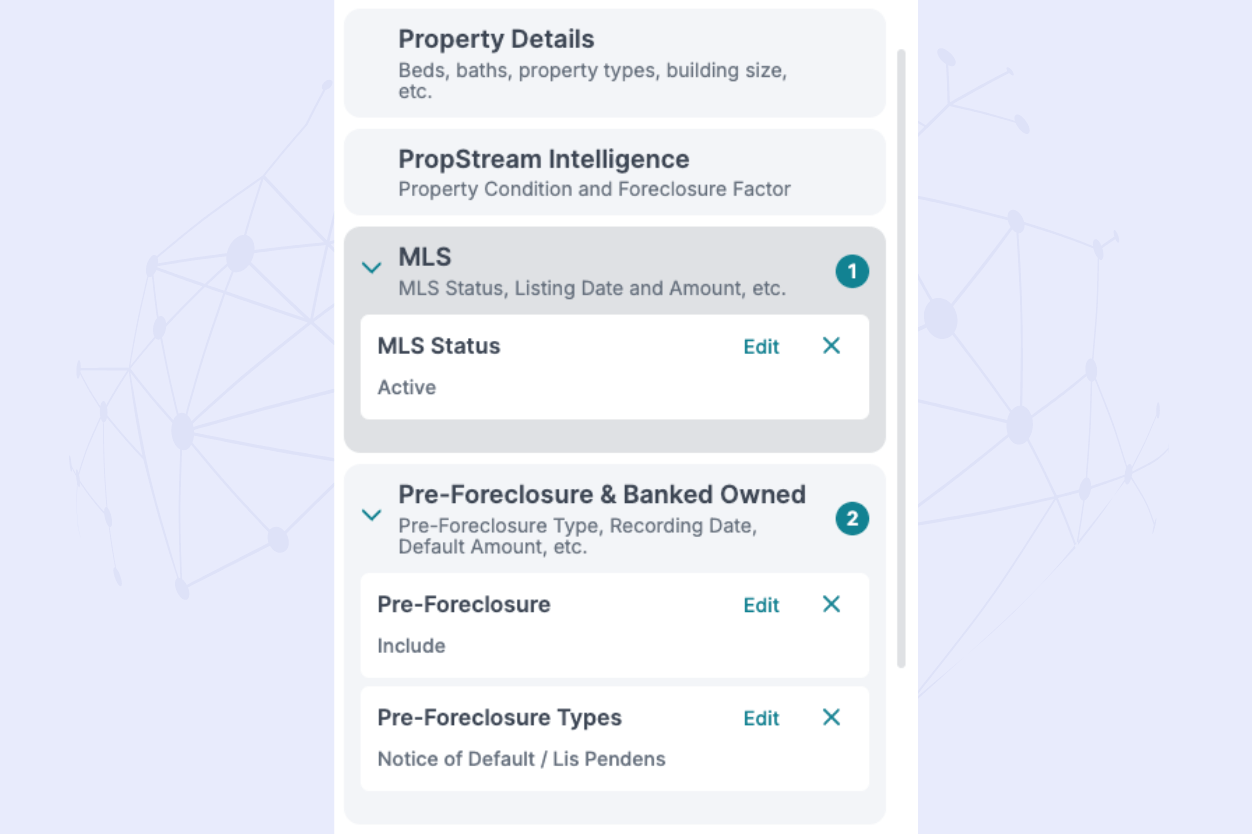Image resolution: width=1252 pixels, height=834 pixels.
Task: Click the Include value under Pre-Foreclosure
Action: pyautogui.click(x=411, y=646)
